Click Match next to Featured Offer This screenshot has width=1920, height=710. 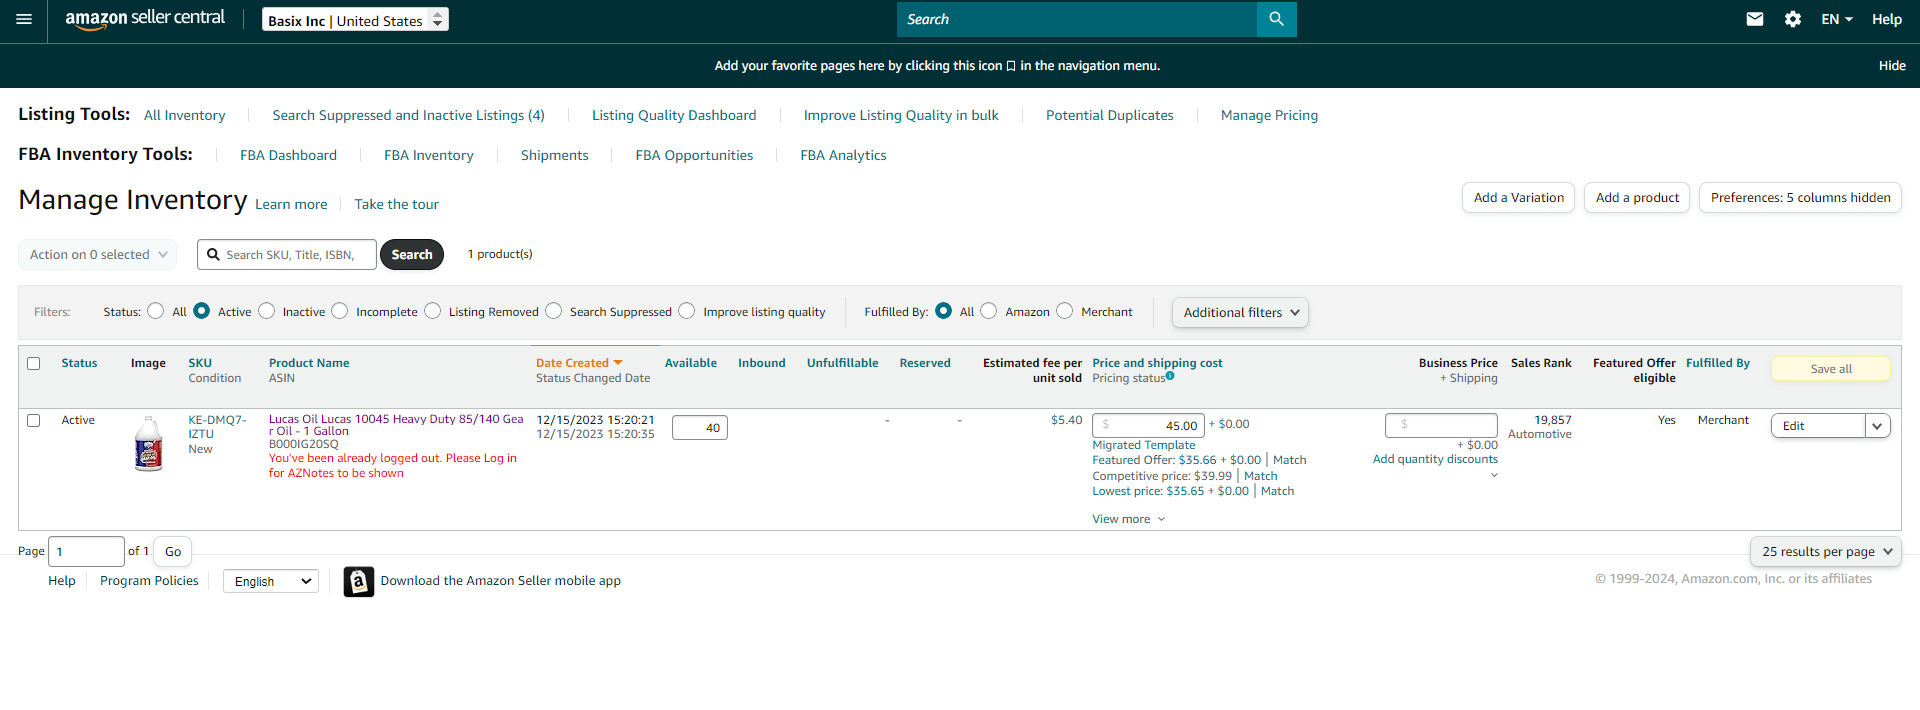1289,460
